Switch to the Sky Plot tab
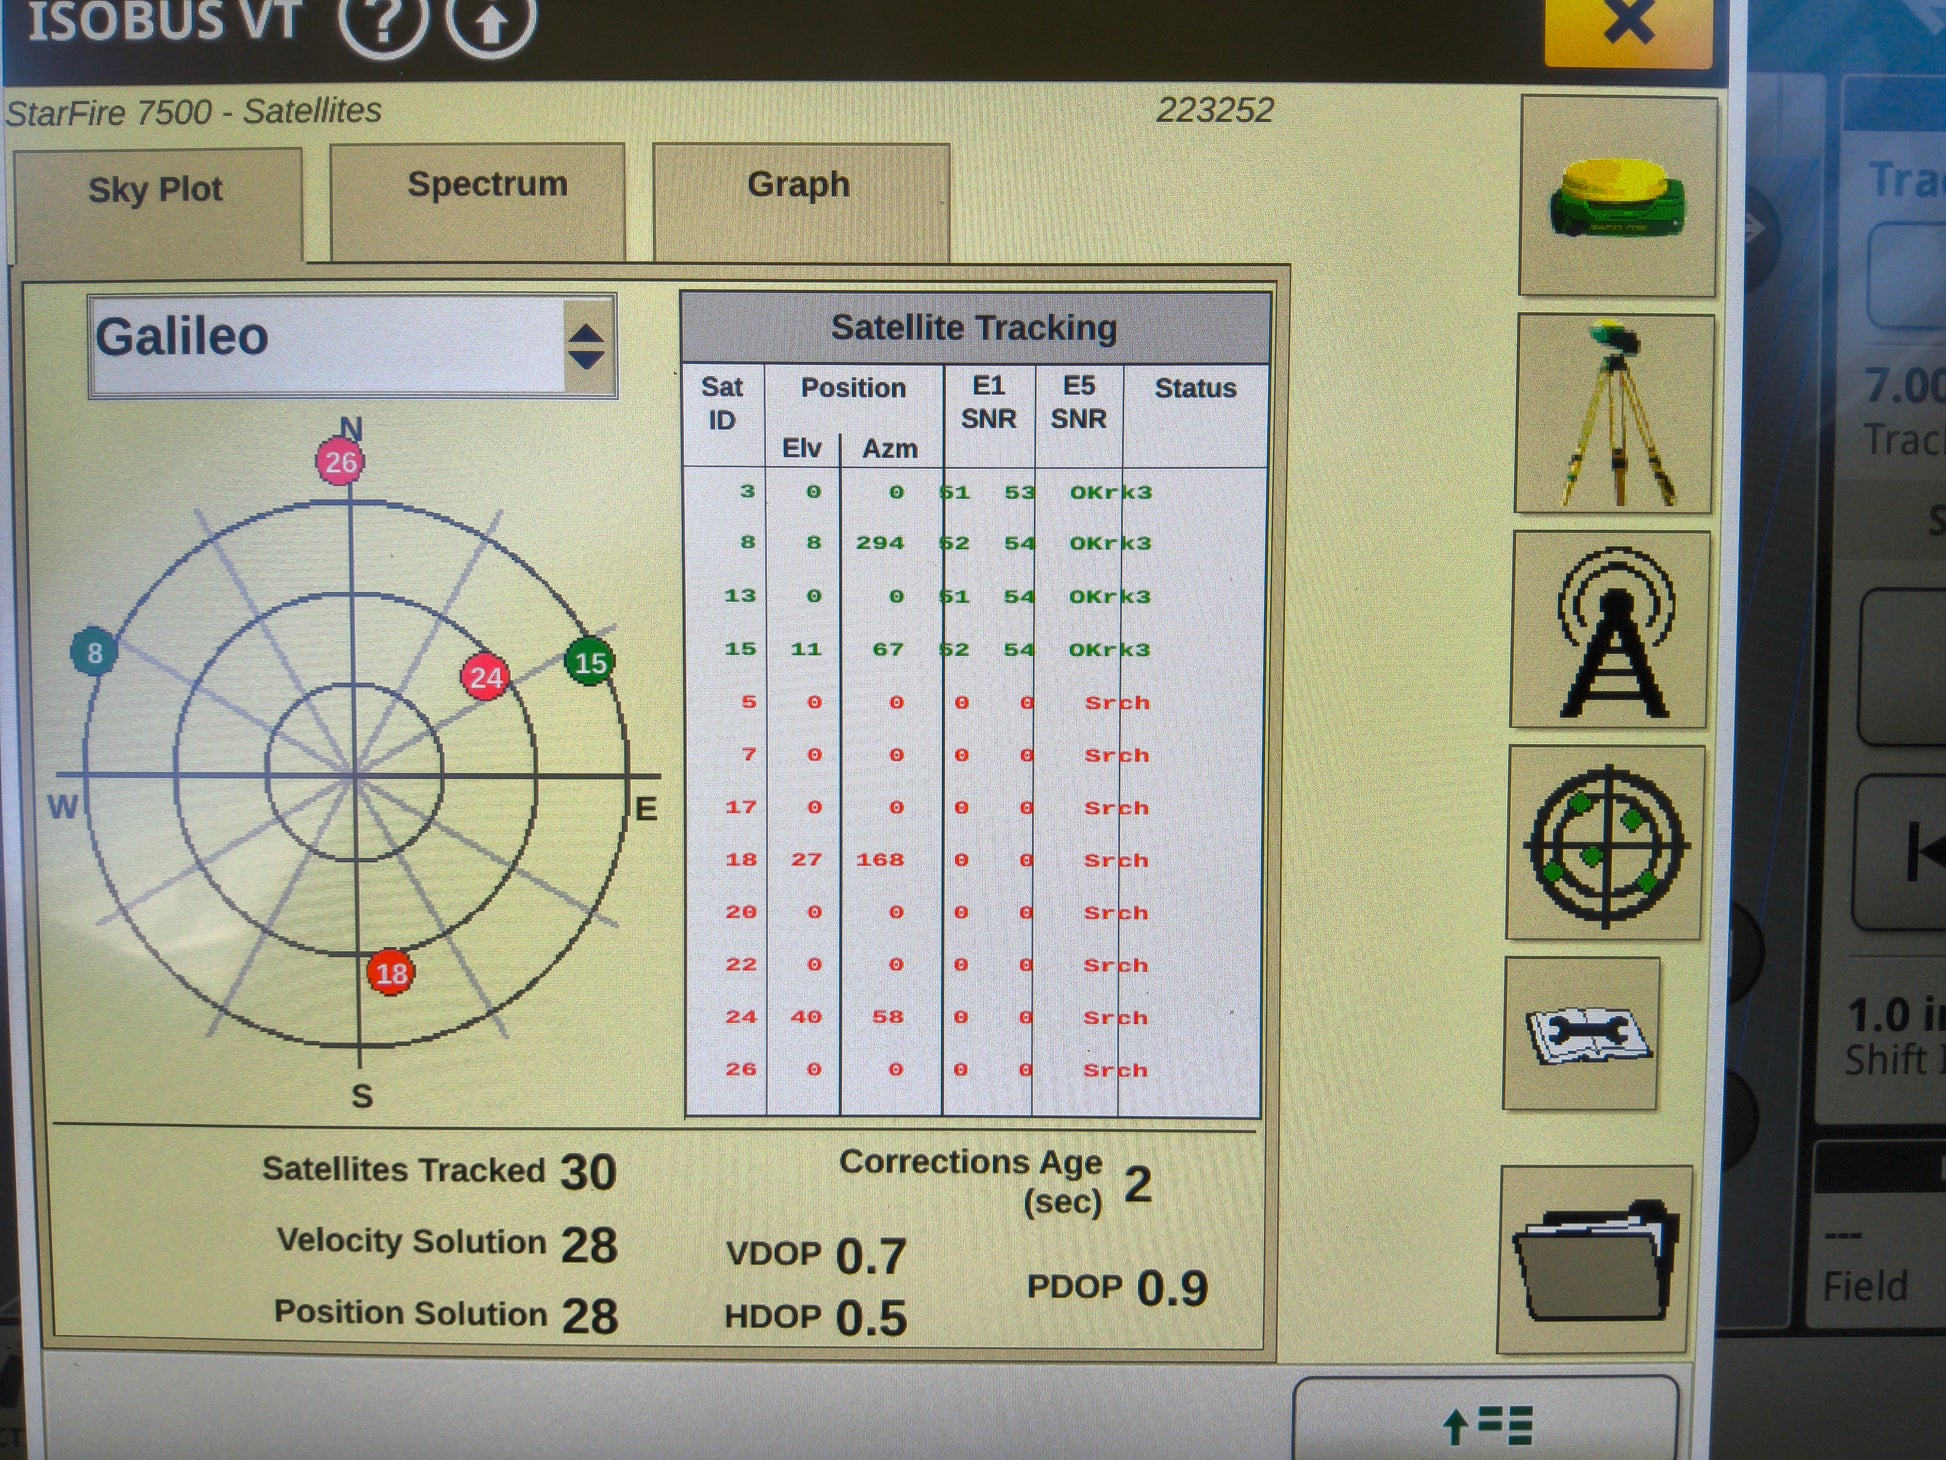The height and width of the screenshot is (1460, 1946). point(157,205)
